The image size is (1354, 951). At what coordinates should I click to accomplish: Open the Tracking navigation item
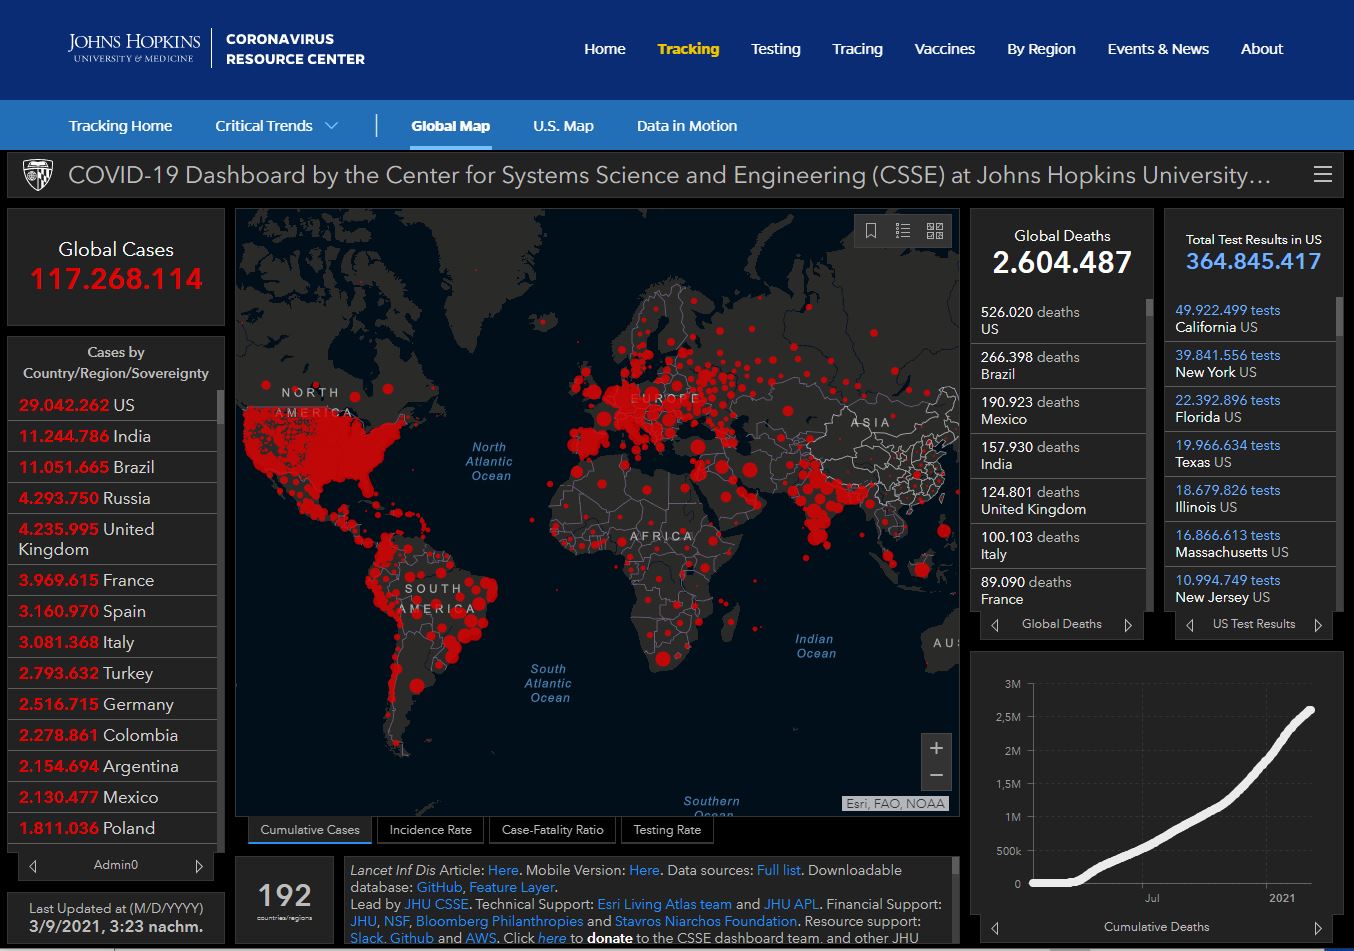pos(688,49)
